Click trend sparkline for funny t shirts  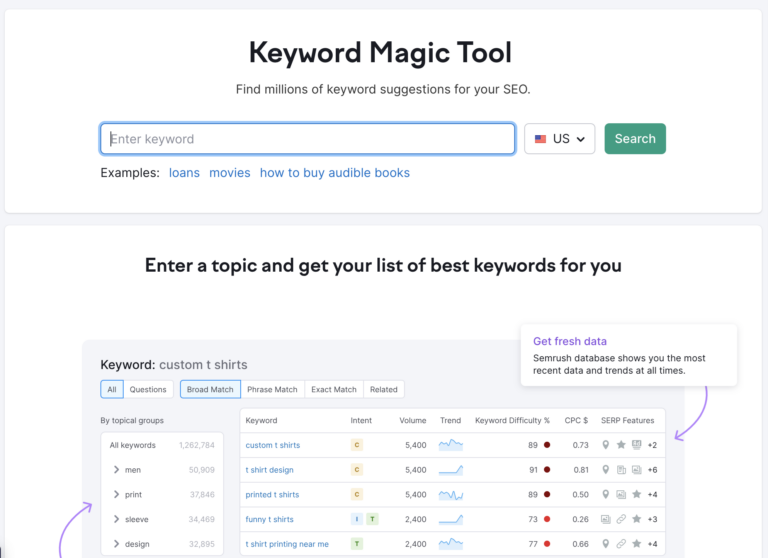451,519
